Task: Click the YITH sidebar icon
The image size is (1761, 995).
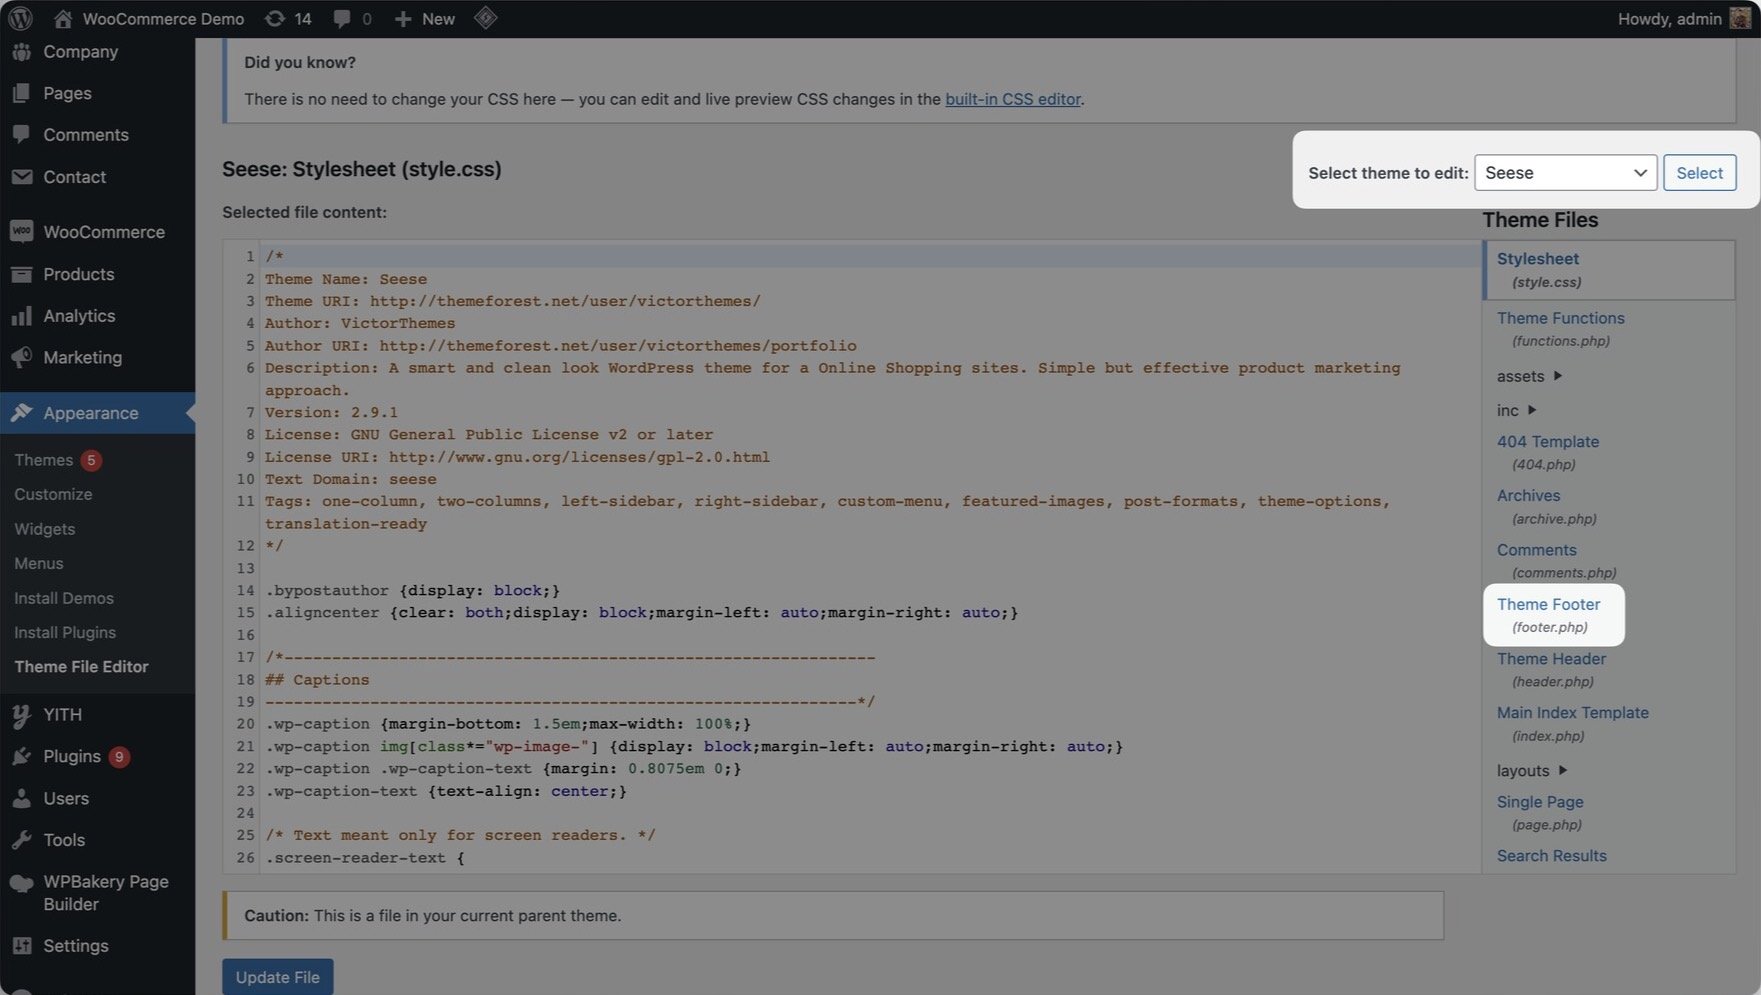Action: [x=21, y=714]
